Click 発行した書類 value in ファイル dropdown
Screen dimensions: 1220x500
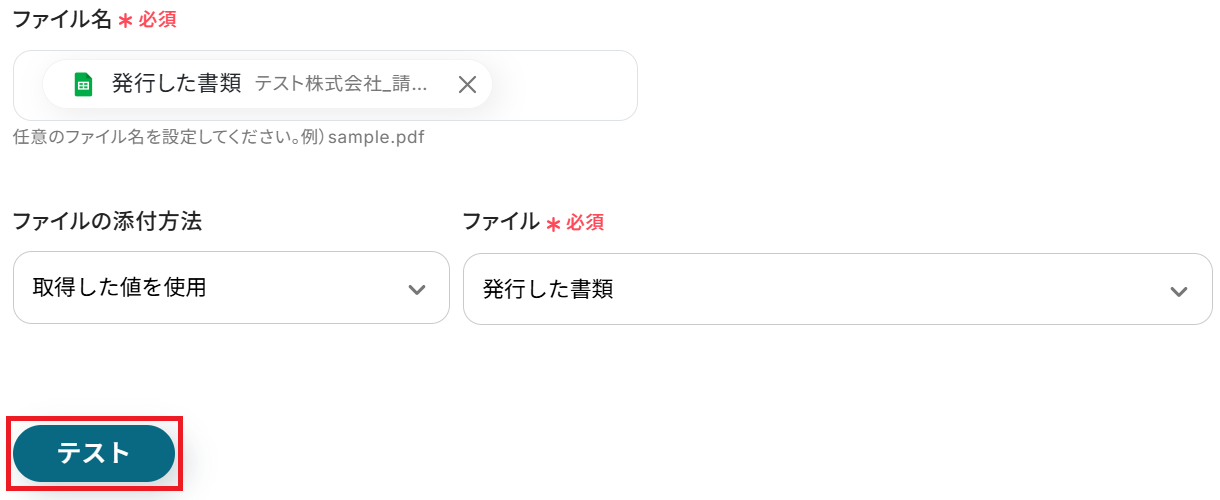click(548, 290)
